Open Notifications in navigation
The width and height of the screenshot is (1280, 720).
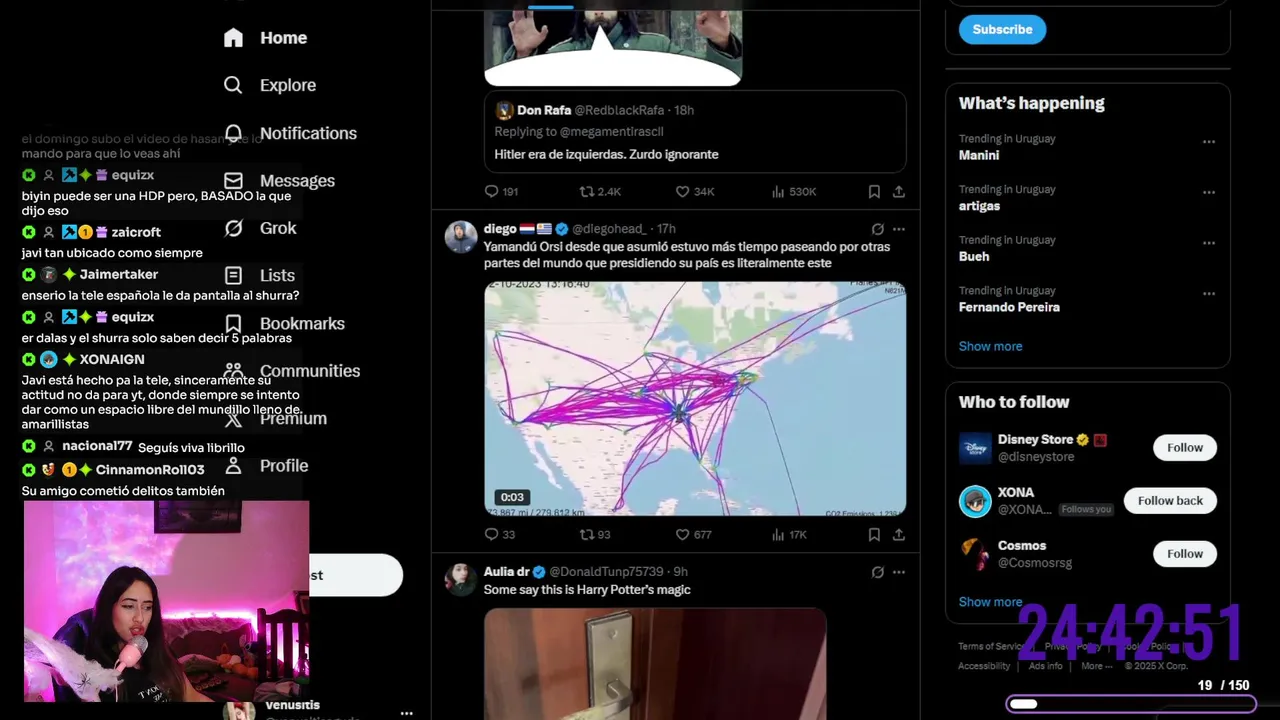(x=308, y=133)
